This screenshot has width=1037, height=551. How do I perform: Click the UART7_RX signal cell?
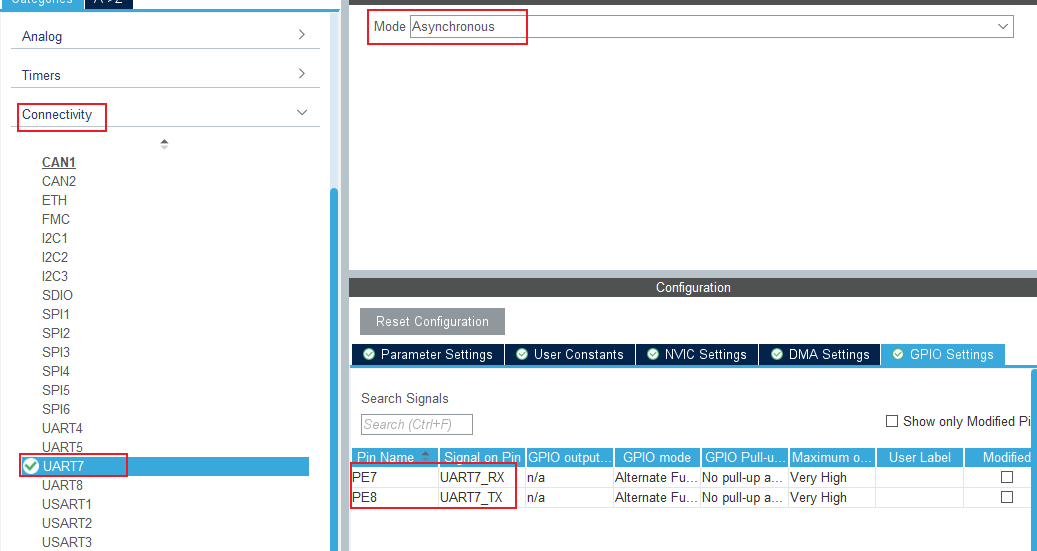point(482,478)
